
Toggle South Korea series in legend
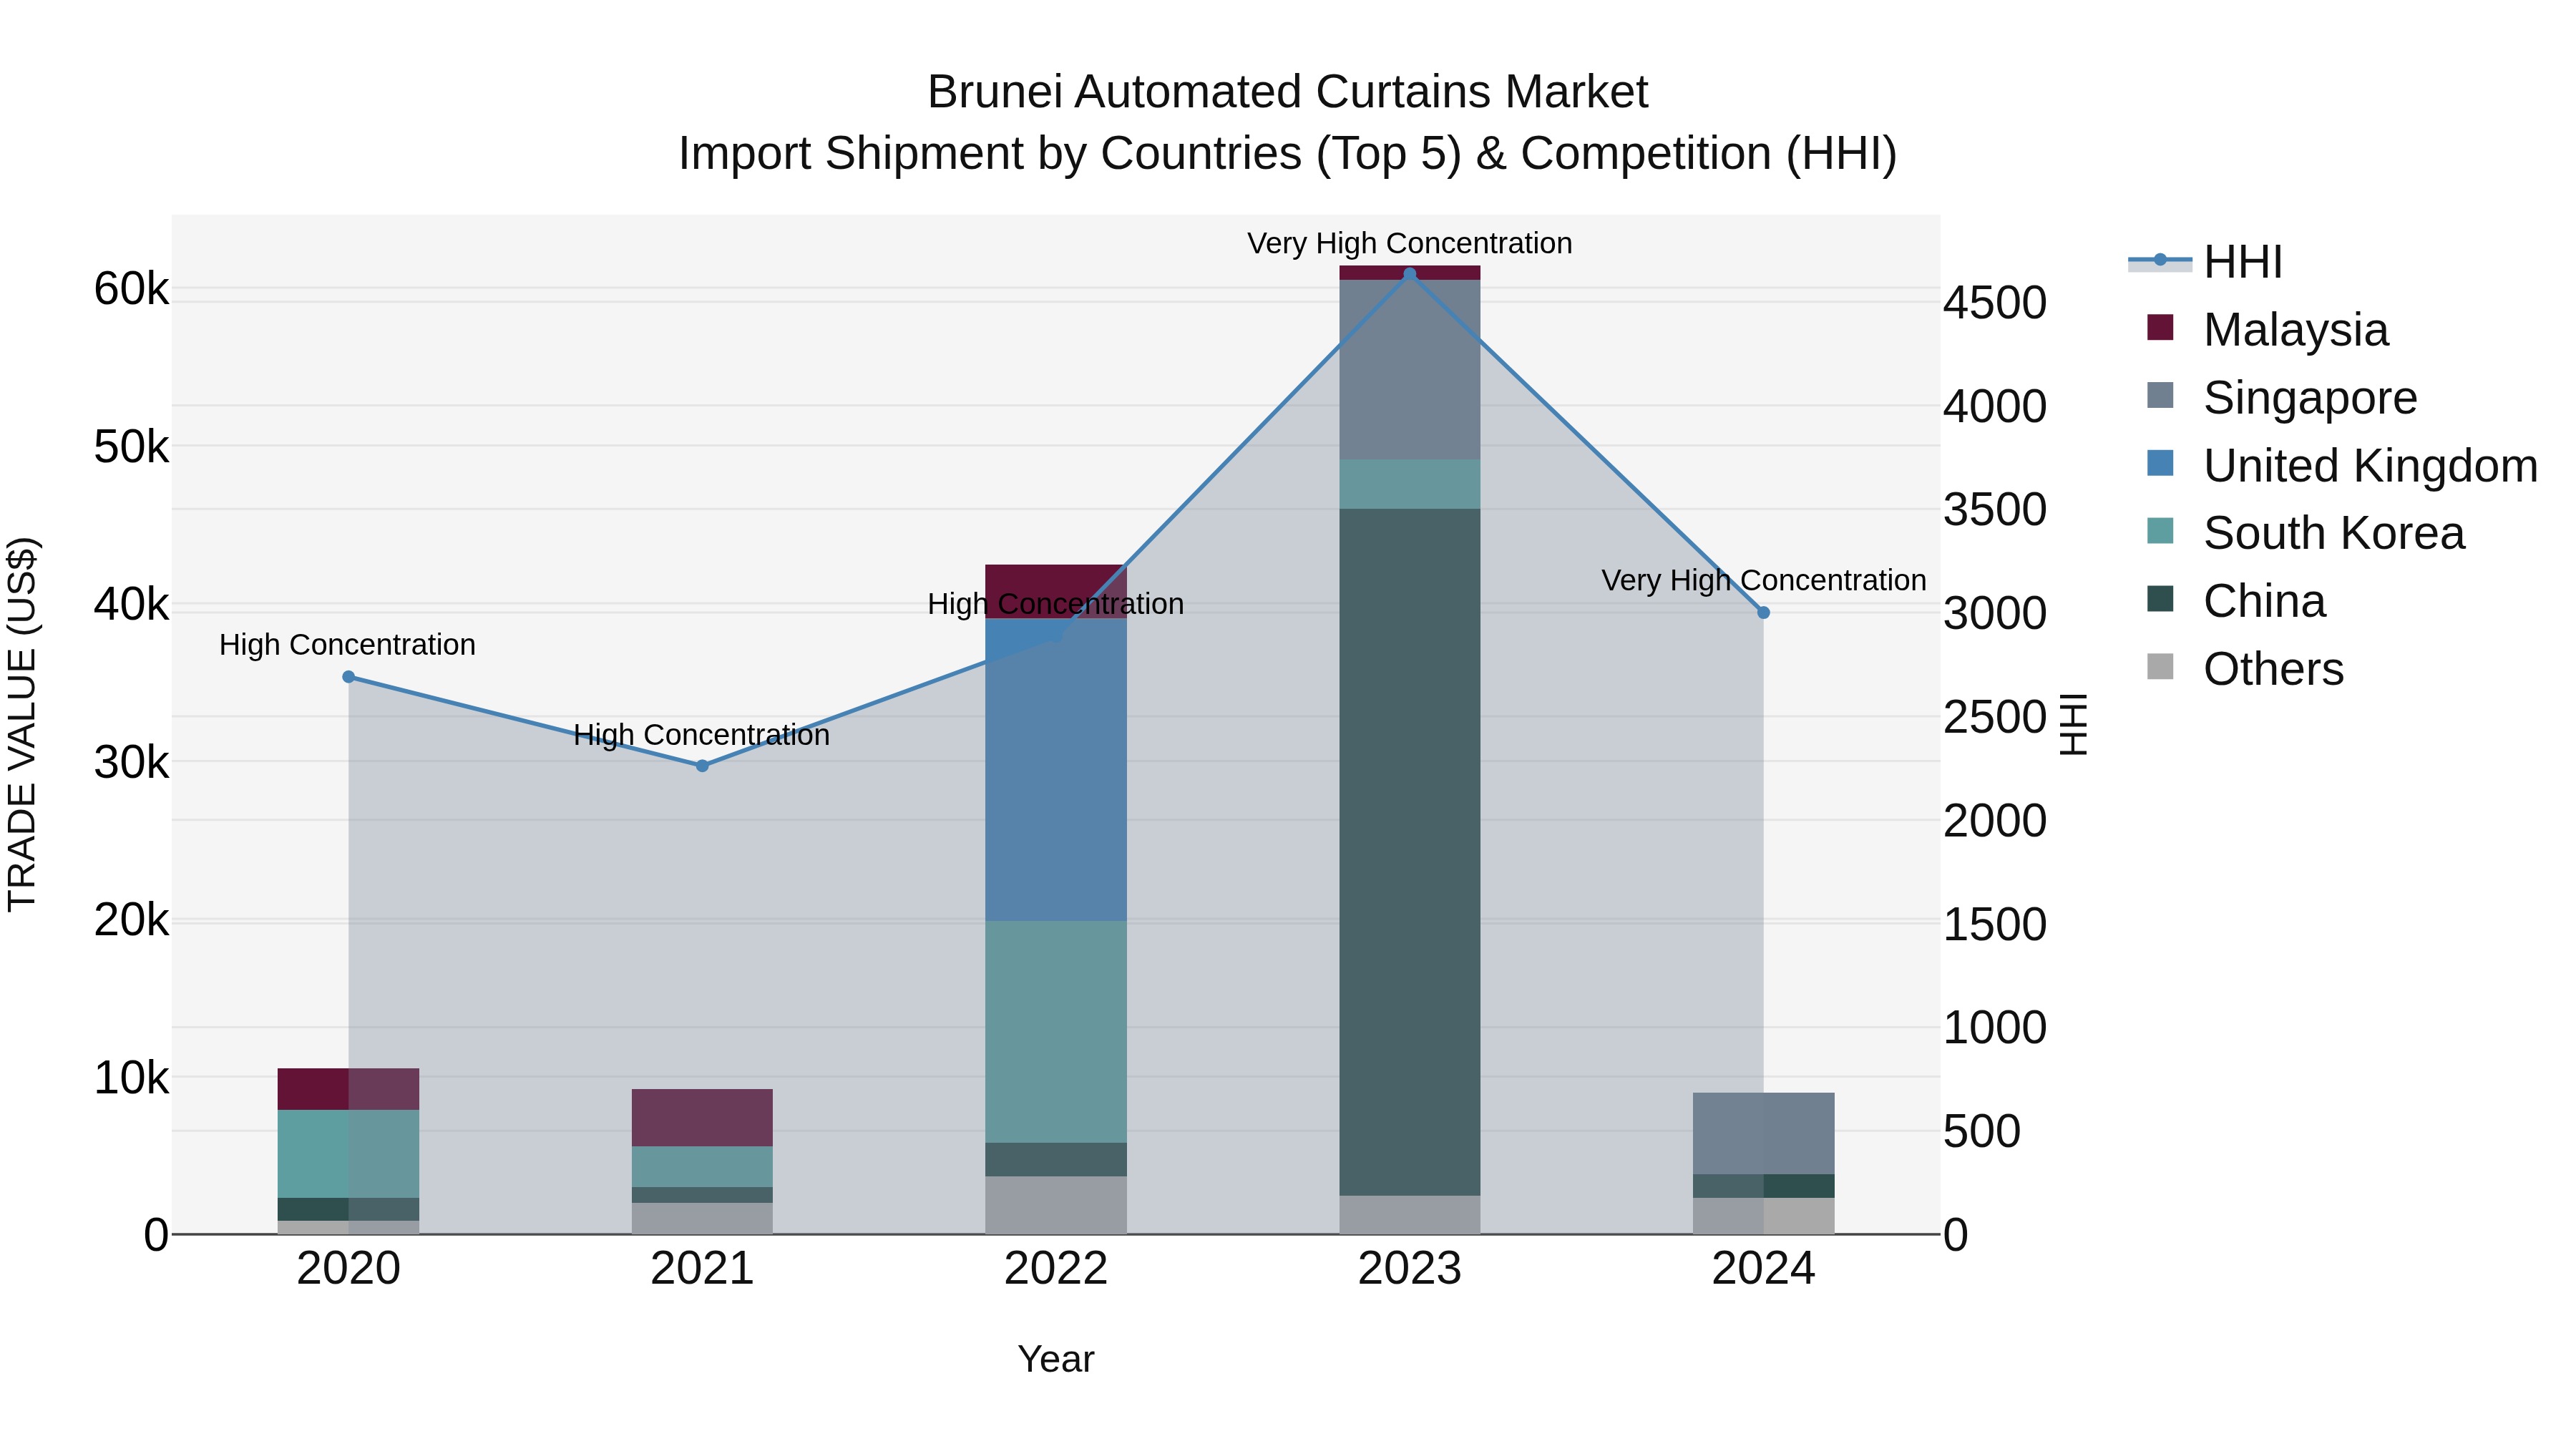point(2306,533)
